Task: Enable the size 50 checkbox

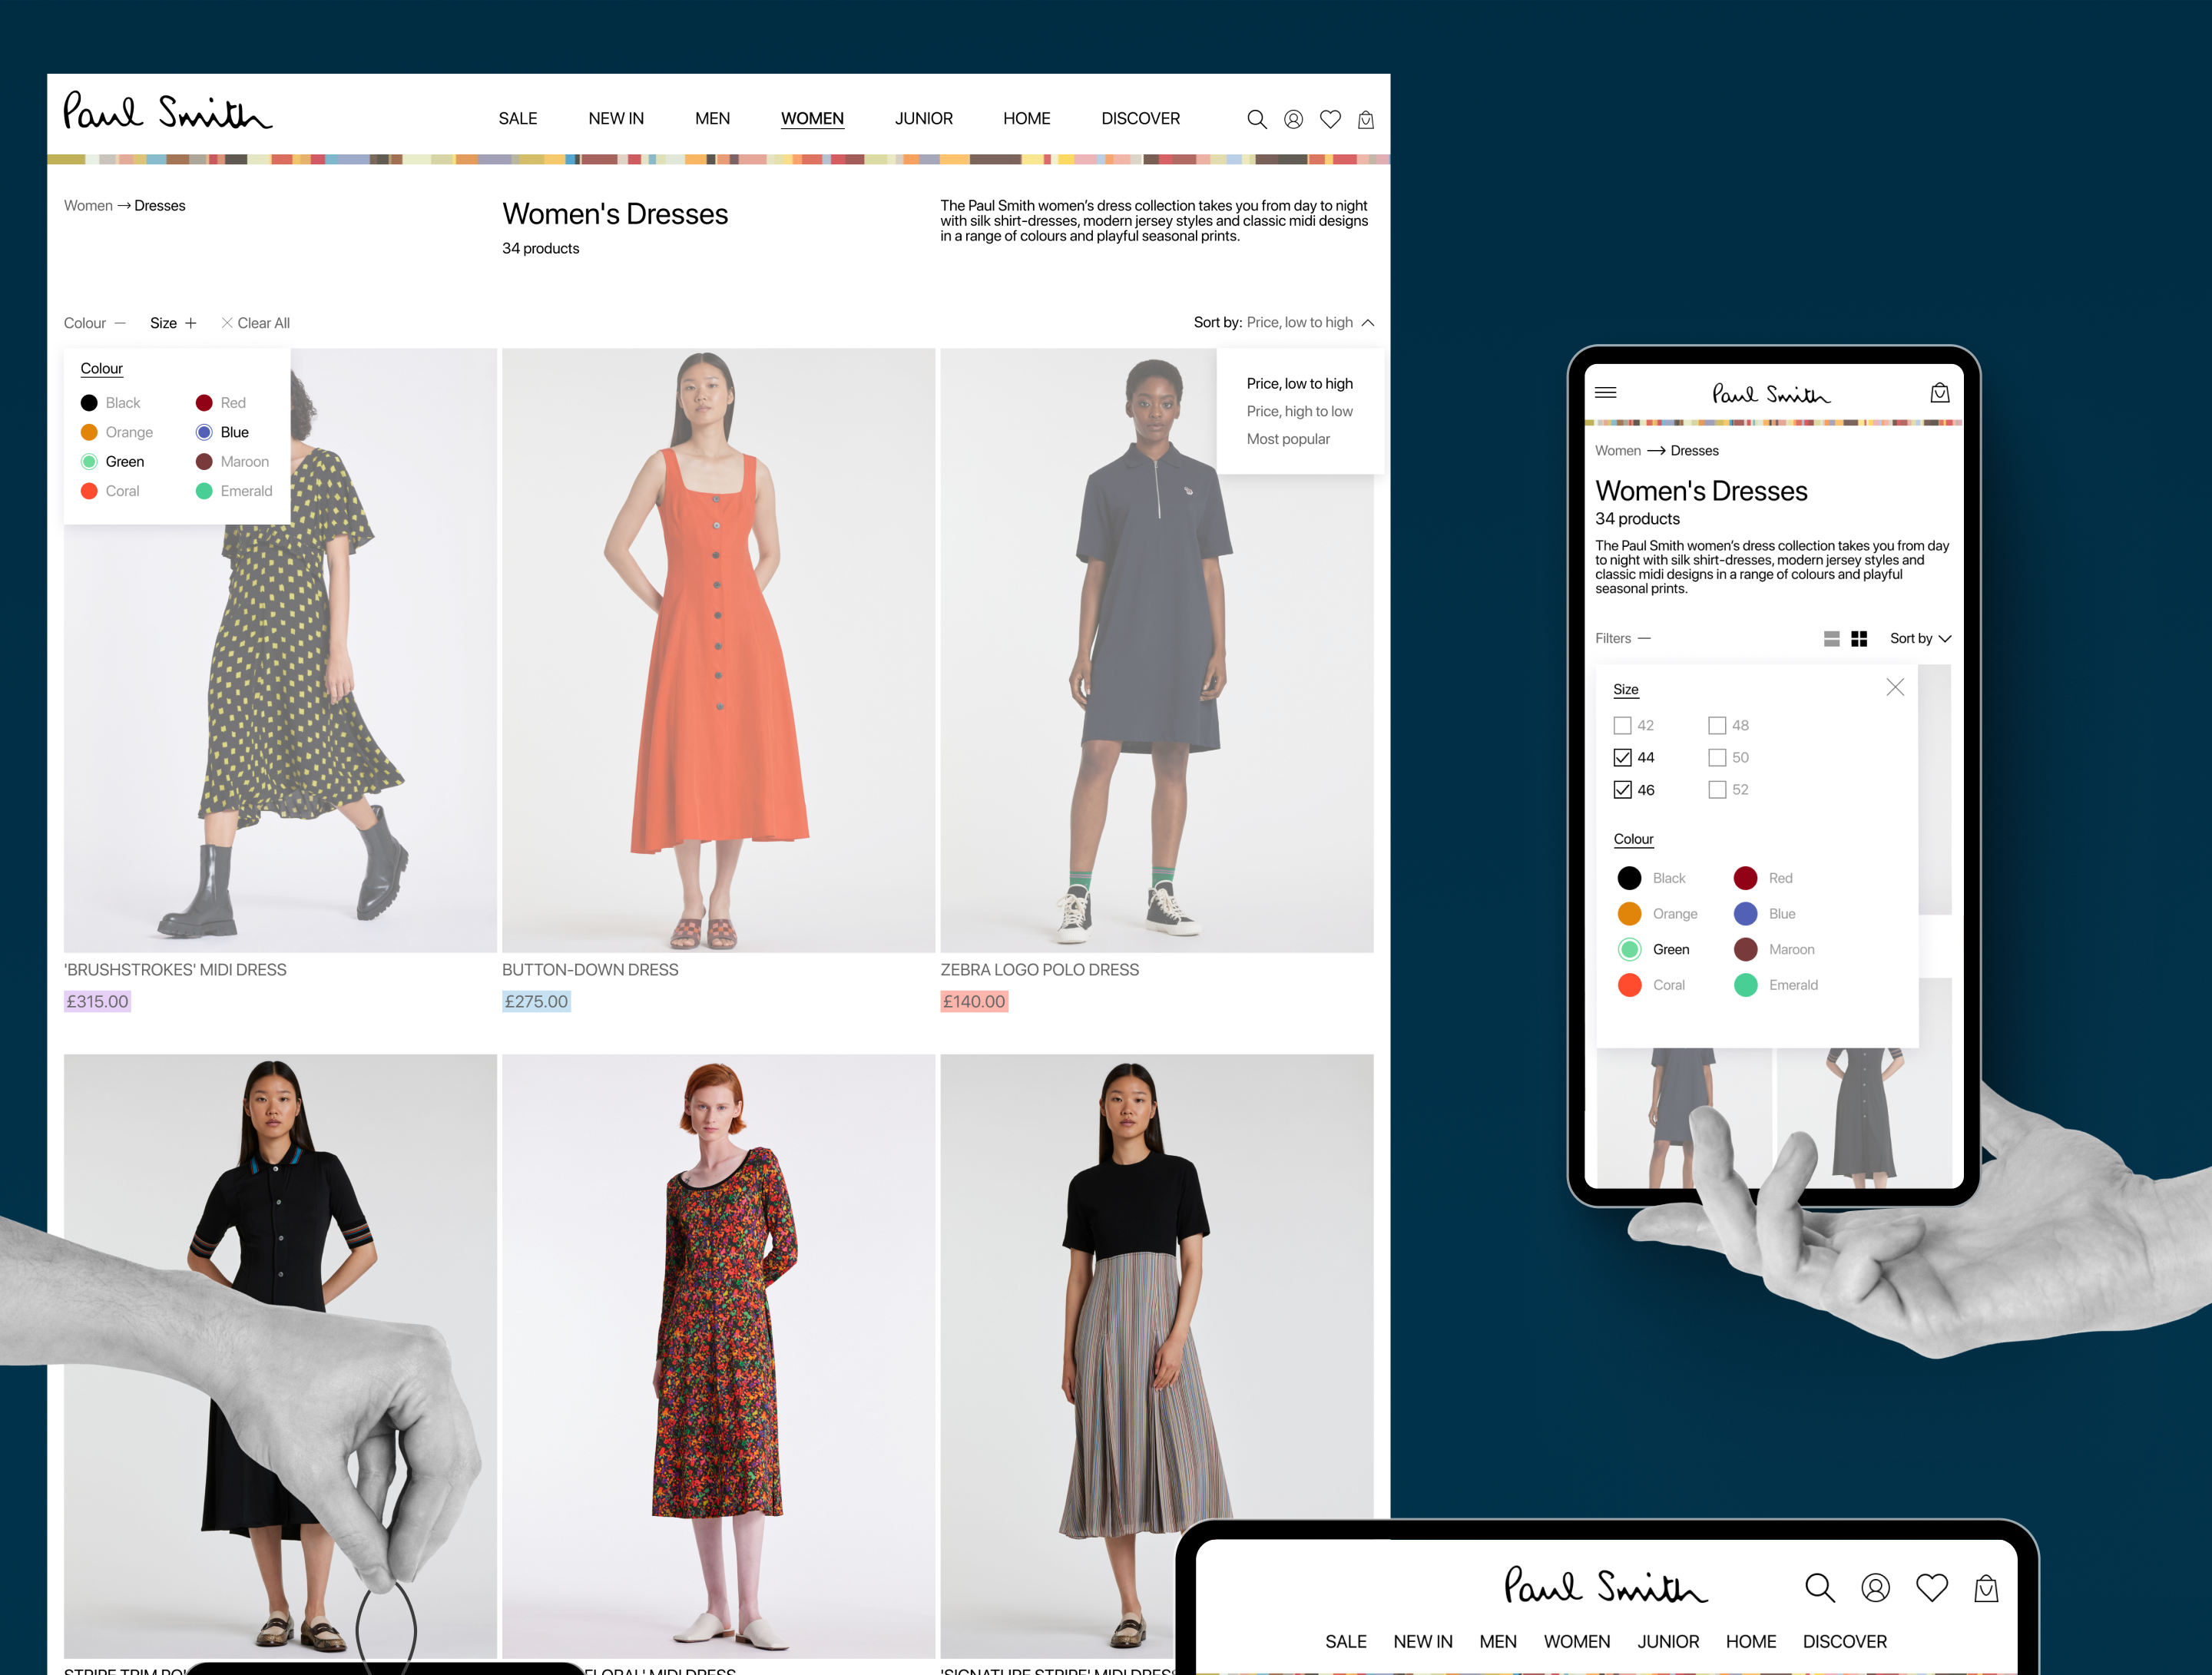Action: (1717, 758)
